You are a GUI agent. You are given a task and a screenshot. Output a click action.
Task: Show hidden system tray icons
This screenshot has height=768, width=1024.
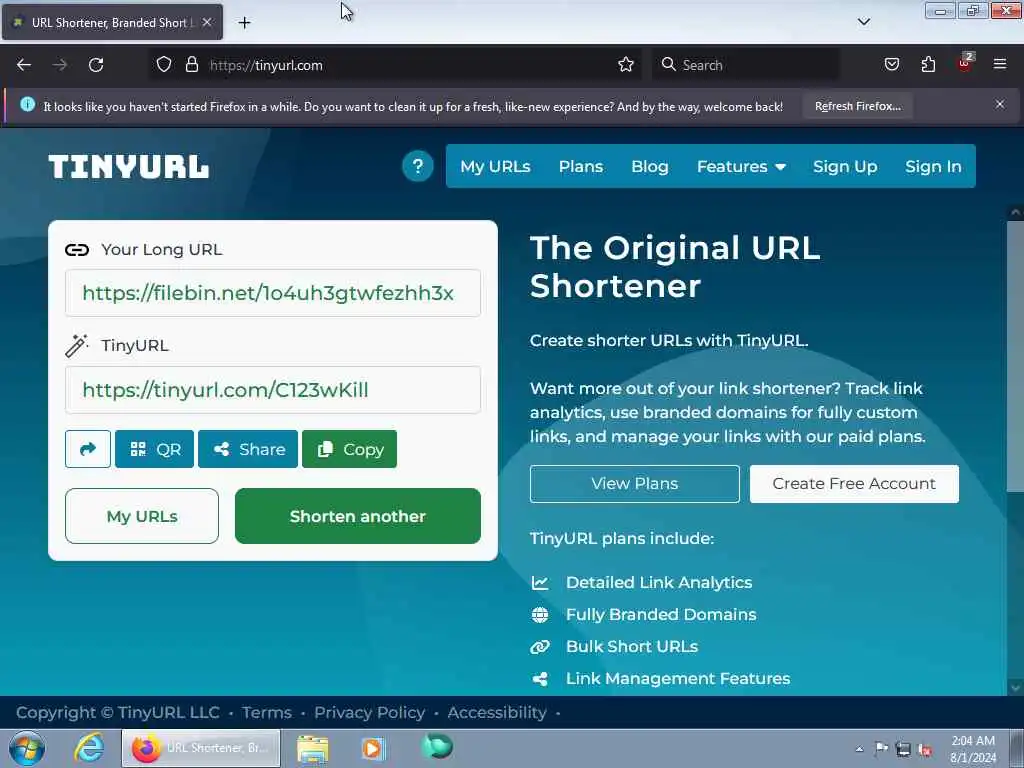tap(859, 749)
